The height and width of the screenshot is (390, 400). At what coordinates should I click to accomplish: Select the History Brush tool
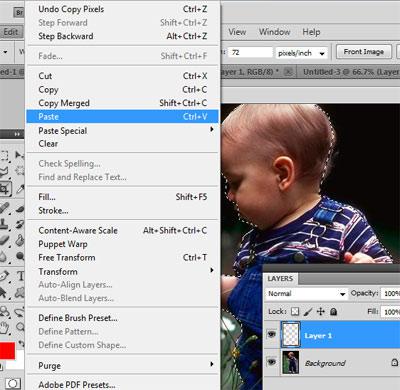tap(19, 224)
